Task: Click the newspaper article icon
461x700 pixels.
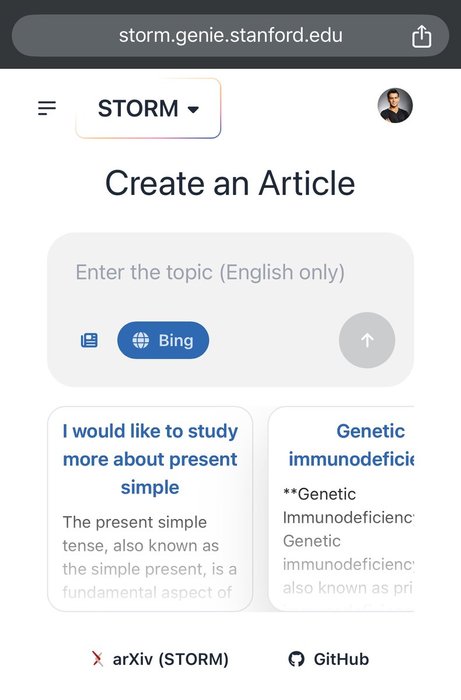Action: [89, 340]
